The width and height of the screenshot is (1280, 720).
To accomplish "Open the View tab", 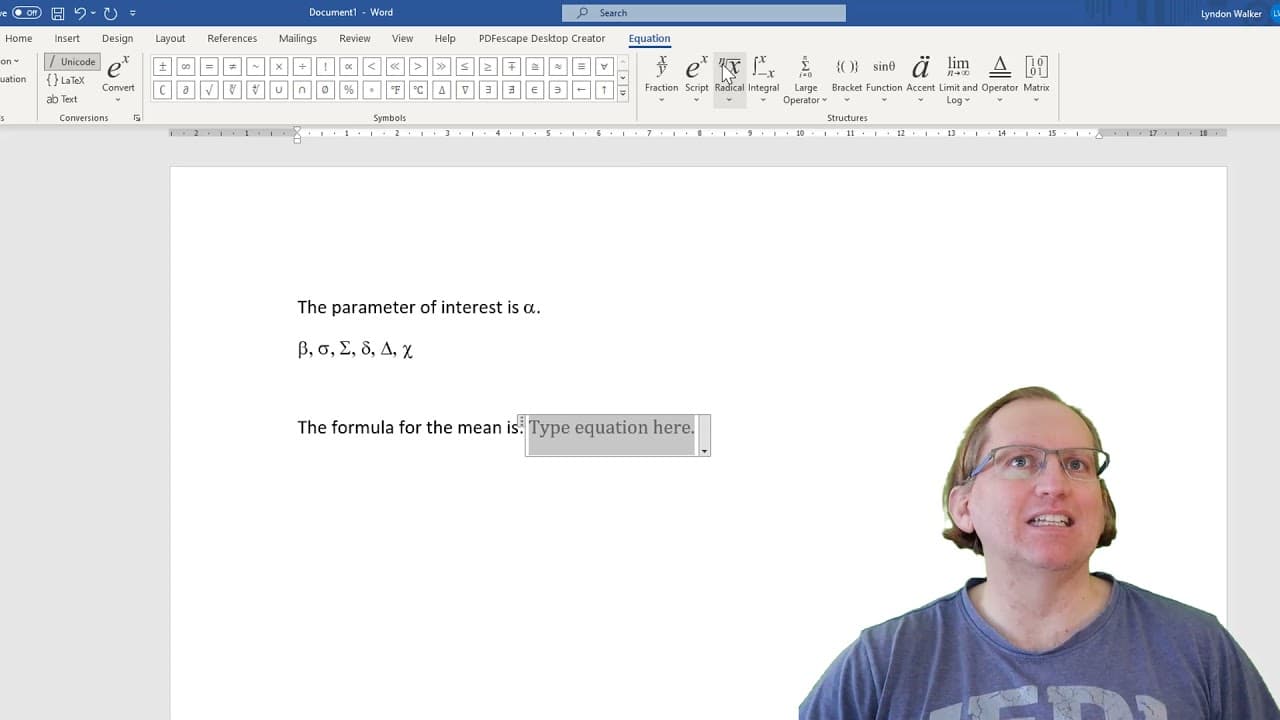I will click(402, 38).
